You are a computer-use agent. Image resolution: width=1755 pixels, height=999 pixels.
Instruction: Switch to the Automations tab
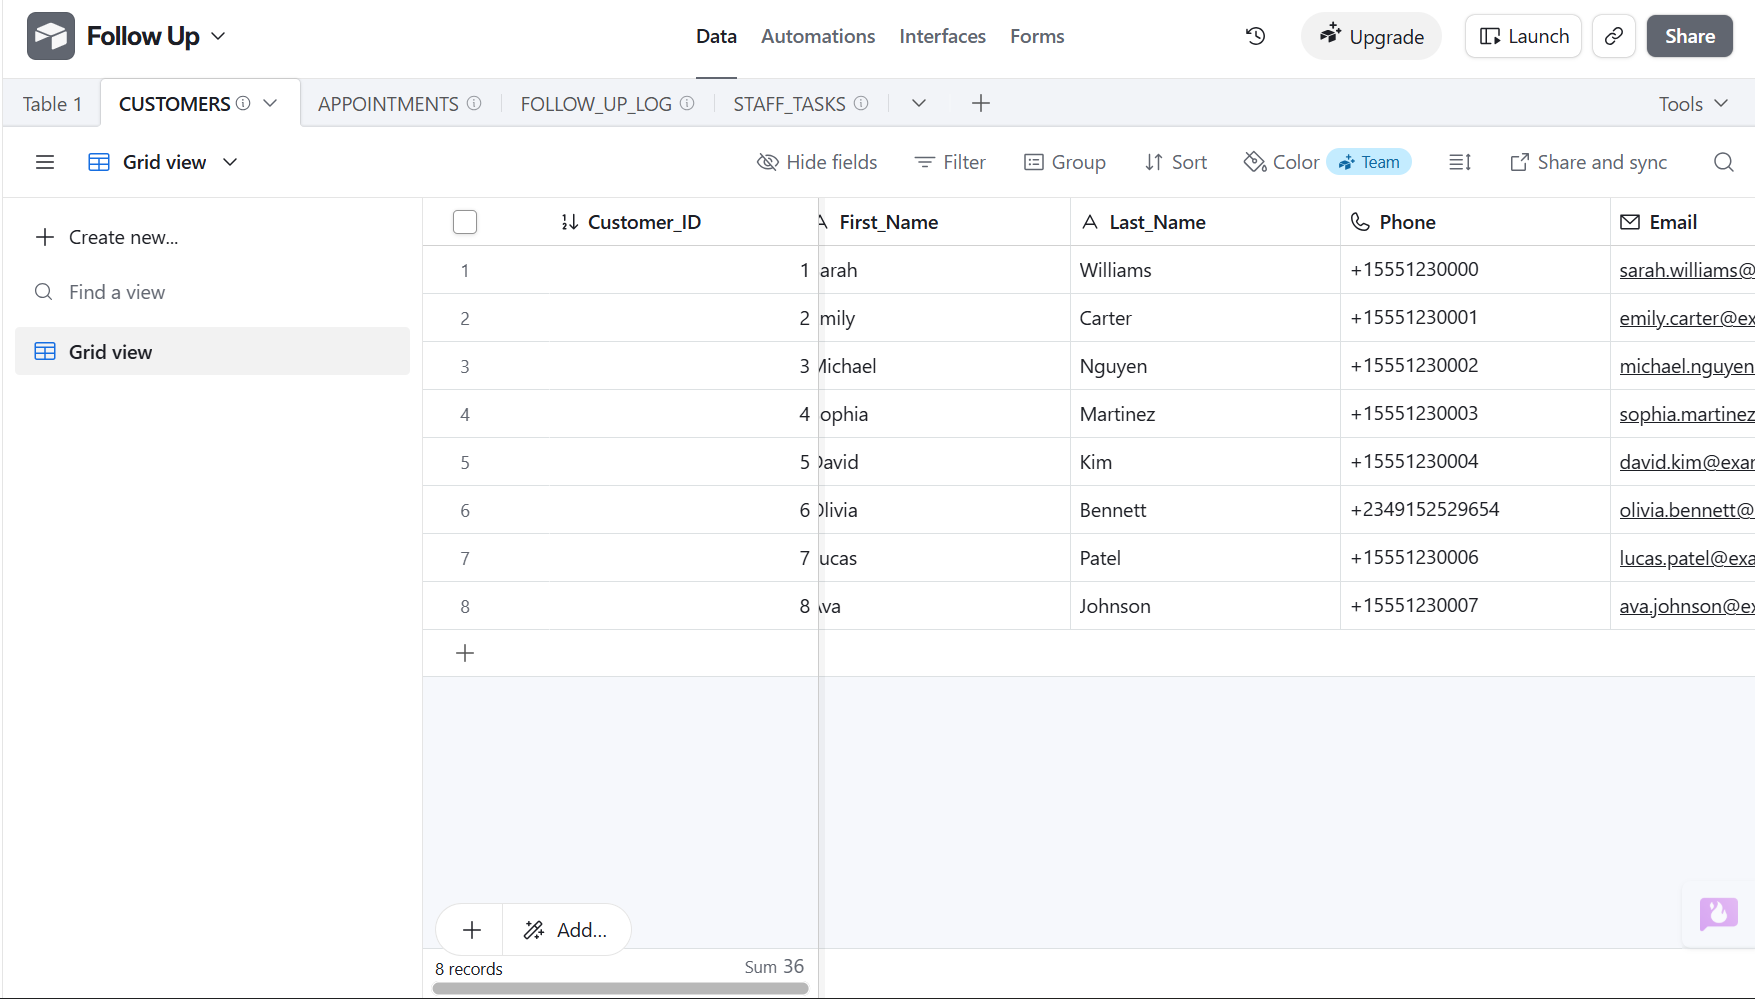[x=818, y=36]
